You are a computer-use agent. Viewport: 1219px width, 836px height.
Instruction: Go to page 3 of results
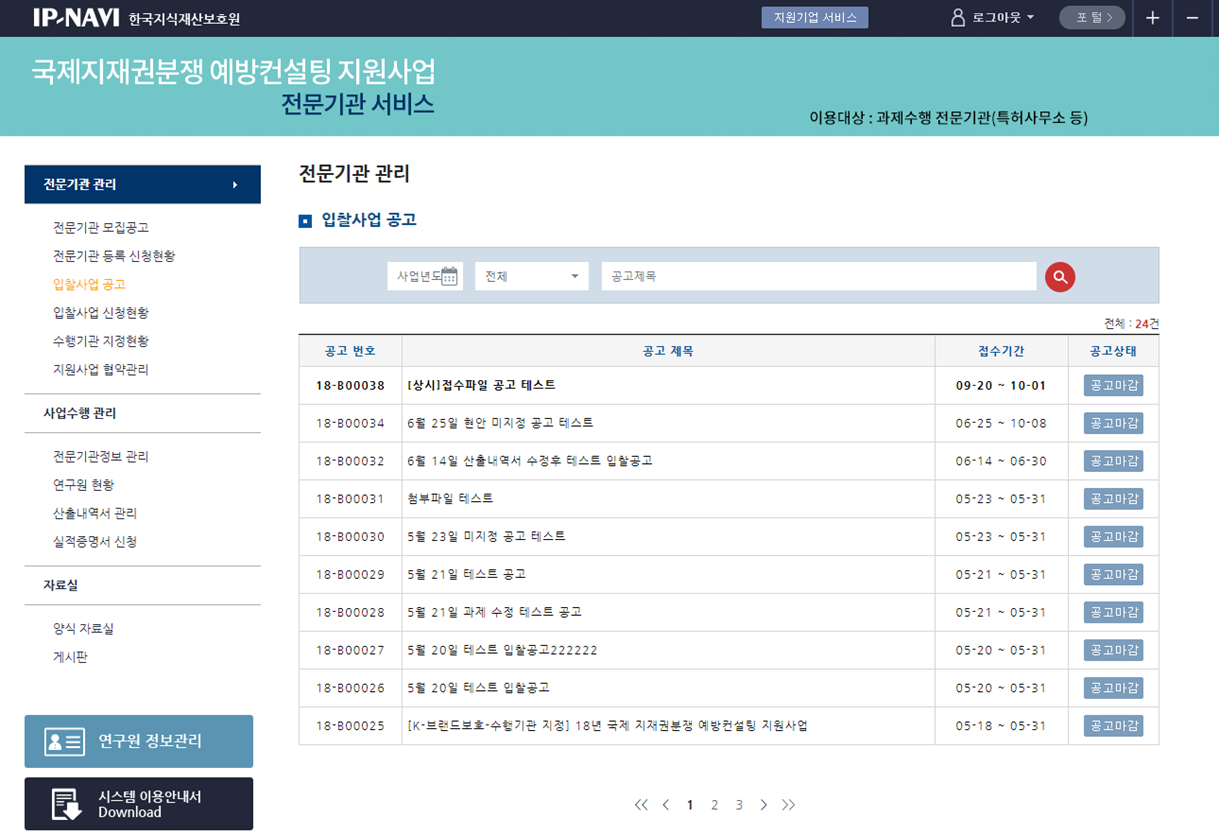pyautogui.click(x=739, y=805)
